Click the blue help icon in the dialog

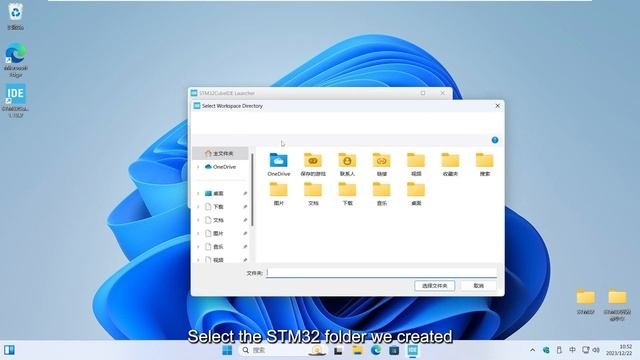(x=495, y=140)
